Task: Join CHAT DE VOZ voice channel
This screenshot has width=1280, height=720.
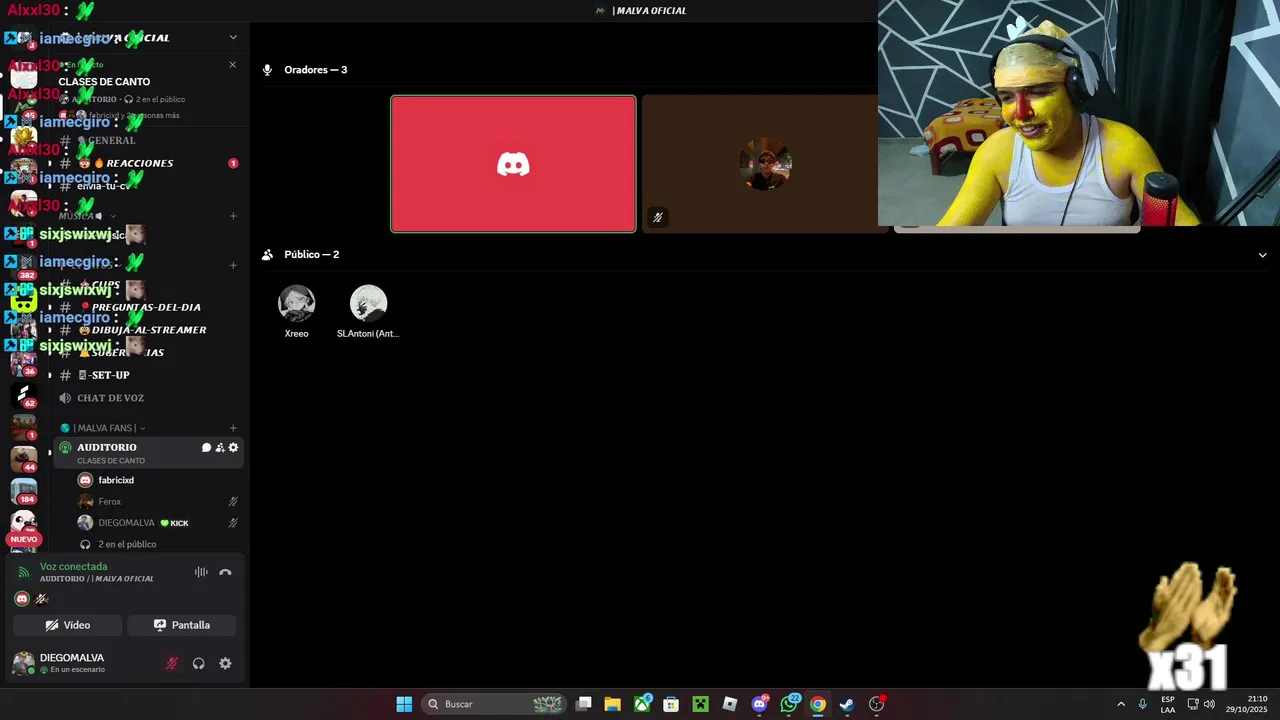Action: (x=148, y=398)
